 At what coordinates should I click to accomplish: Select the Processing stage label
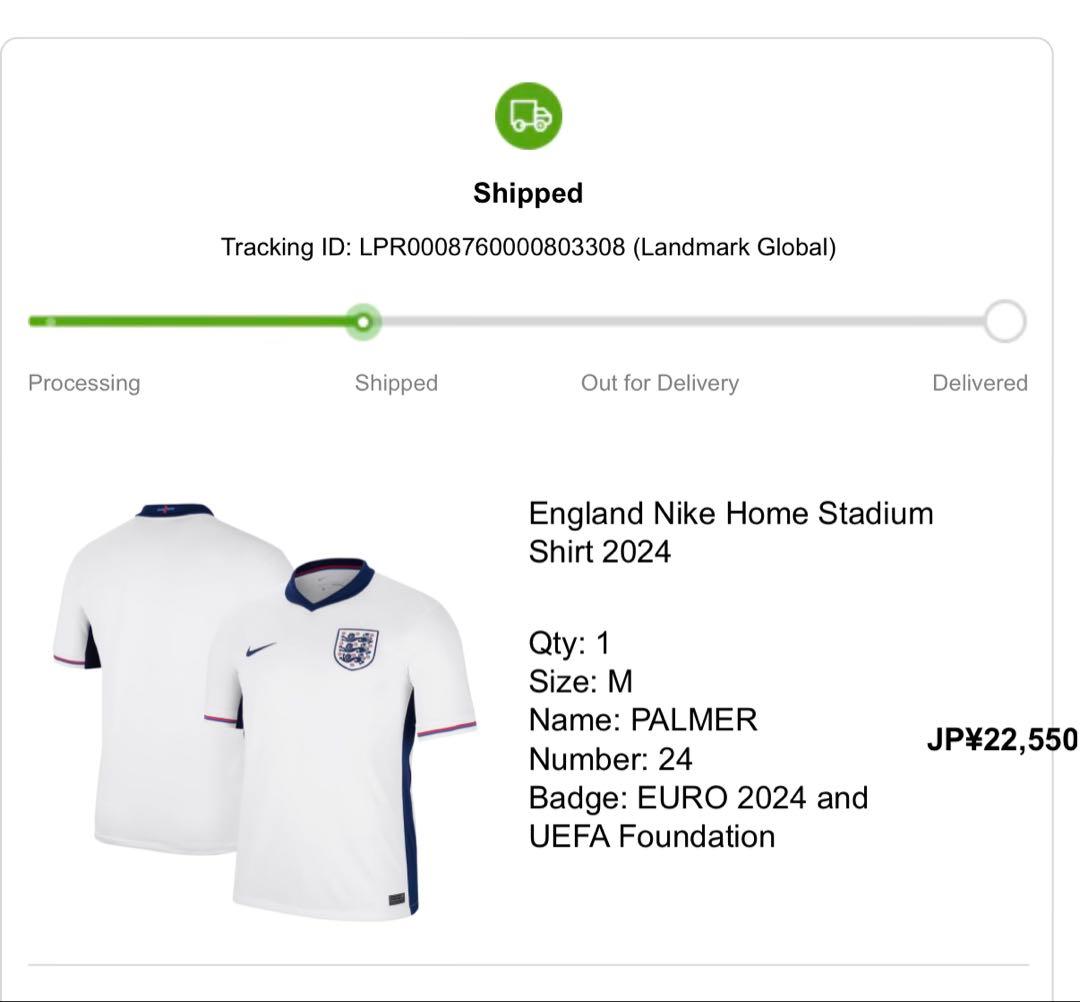84,382
